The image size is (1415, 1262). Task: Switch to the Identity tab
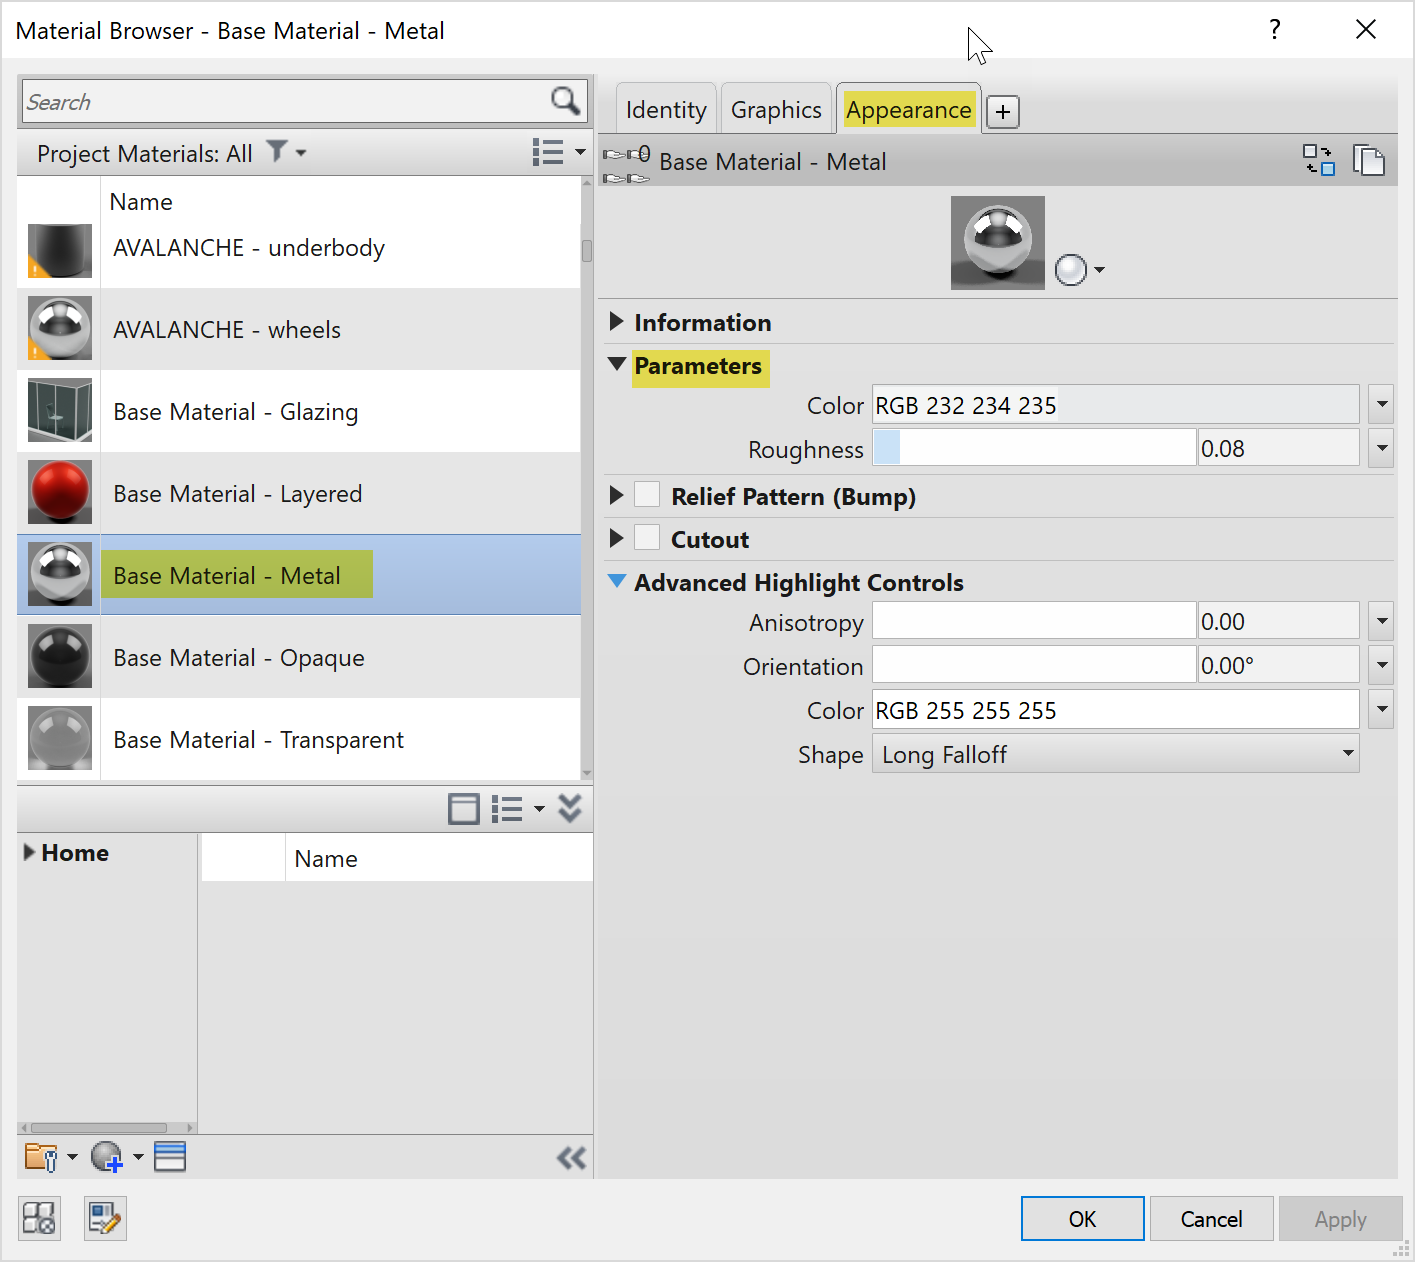[x=665, y=109]
